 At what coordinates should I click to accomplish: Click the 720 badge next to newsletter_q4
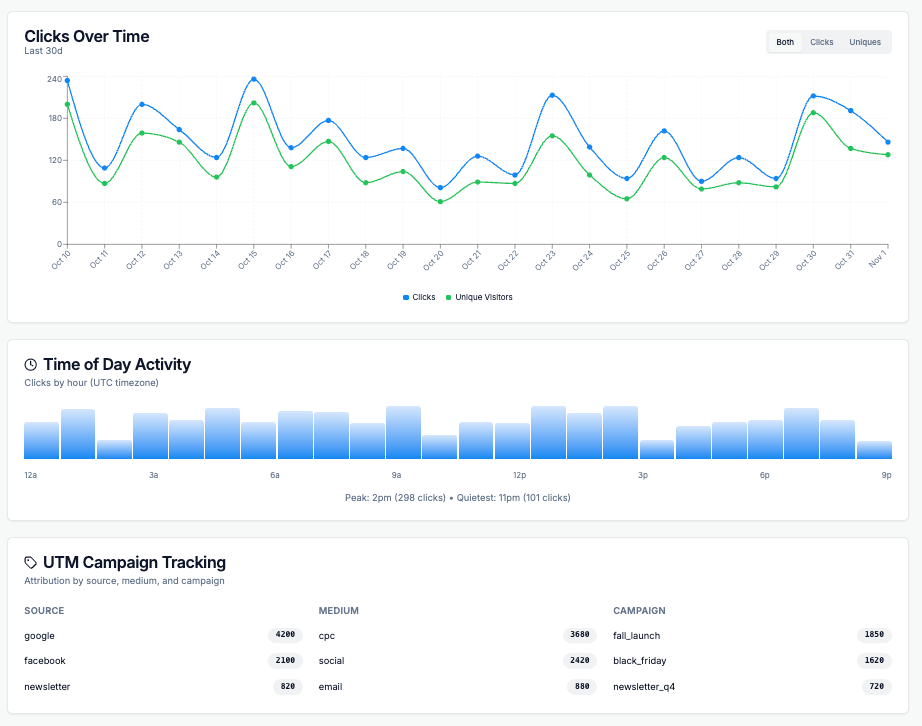pos(874,687)
